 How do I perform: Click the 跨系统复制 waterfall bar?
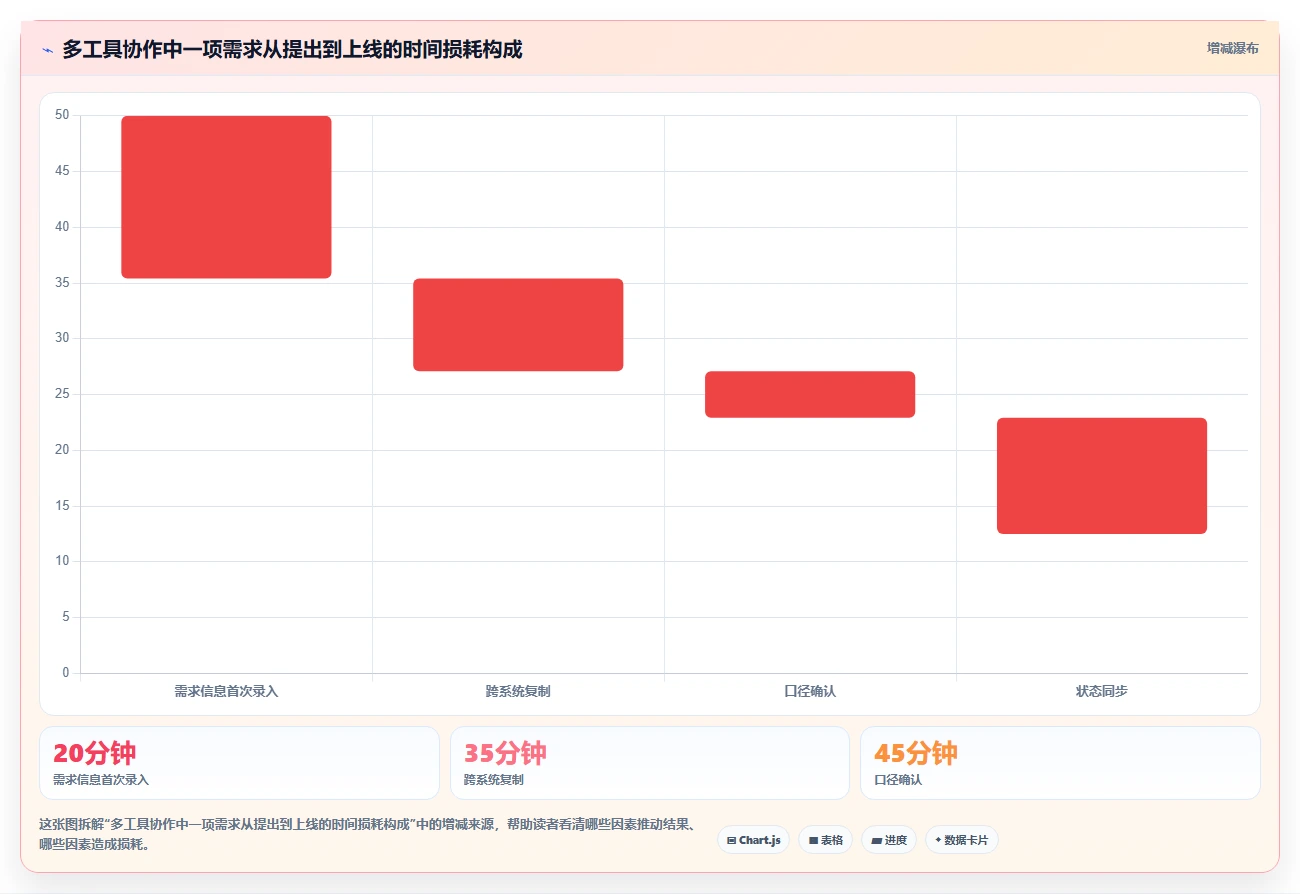coord(518,325)
